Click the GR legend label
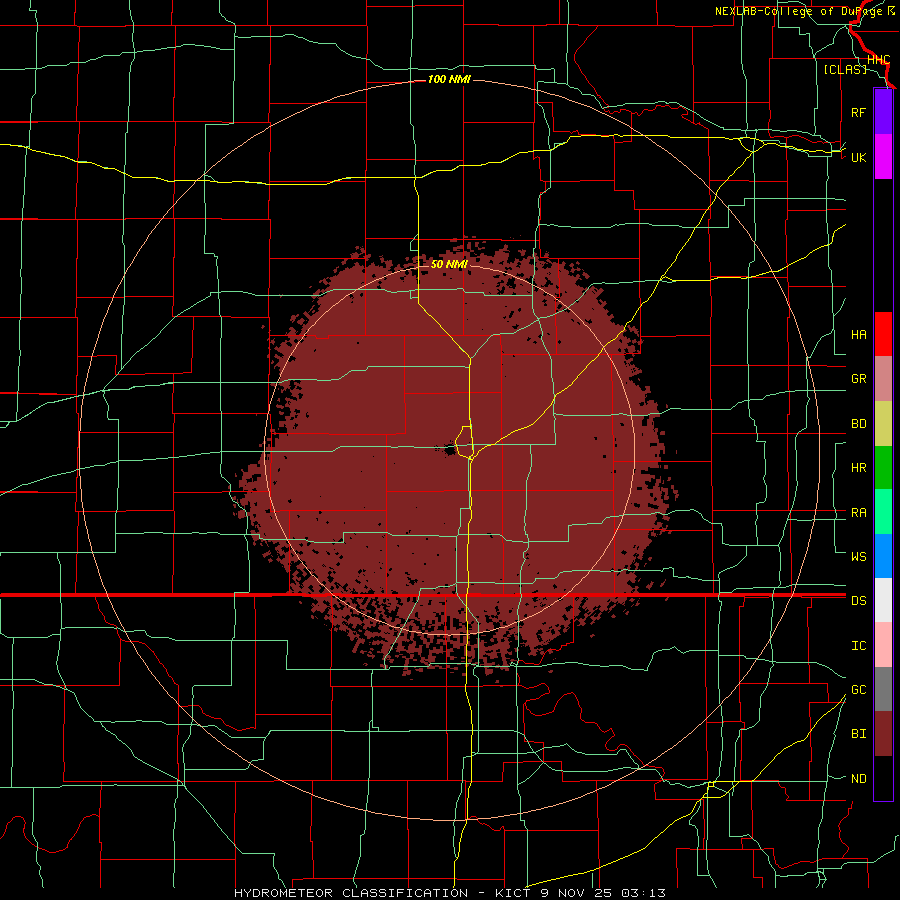 [x=858, y=378]
